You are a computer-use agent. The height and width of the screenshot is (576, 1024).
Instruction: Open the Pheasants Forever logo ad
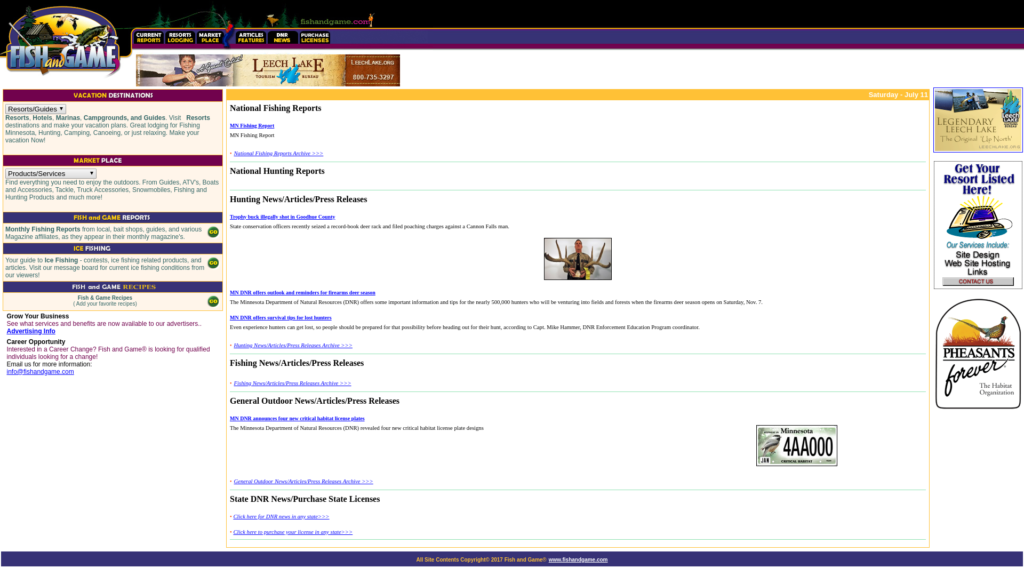click(x=977, y=354)
